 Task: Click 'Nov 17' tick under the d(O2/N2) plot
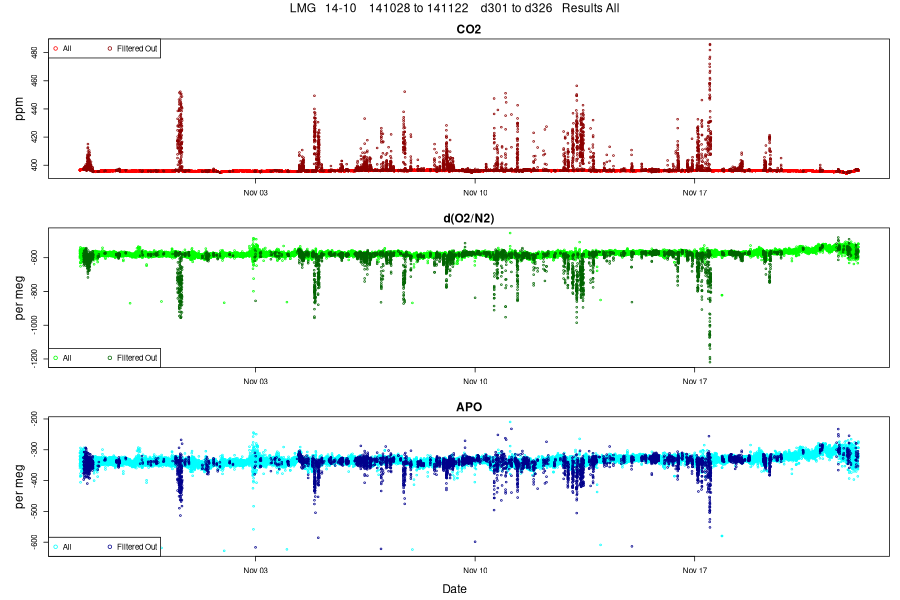click(x=695, y=381)
